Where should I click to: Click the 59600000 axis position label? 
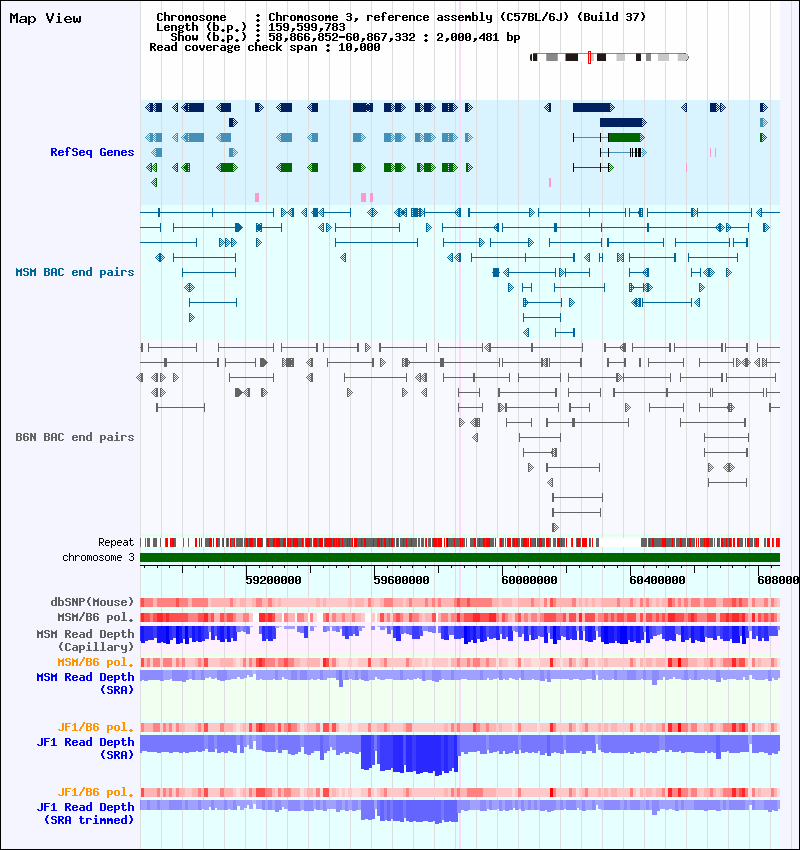click(x=402, y=580)
